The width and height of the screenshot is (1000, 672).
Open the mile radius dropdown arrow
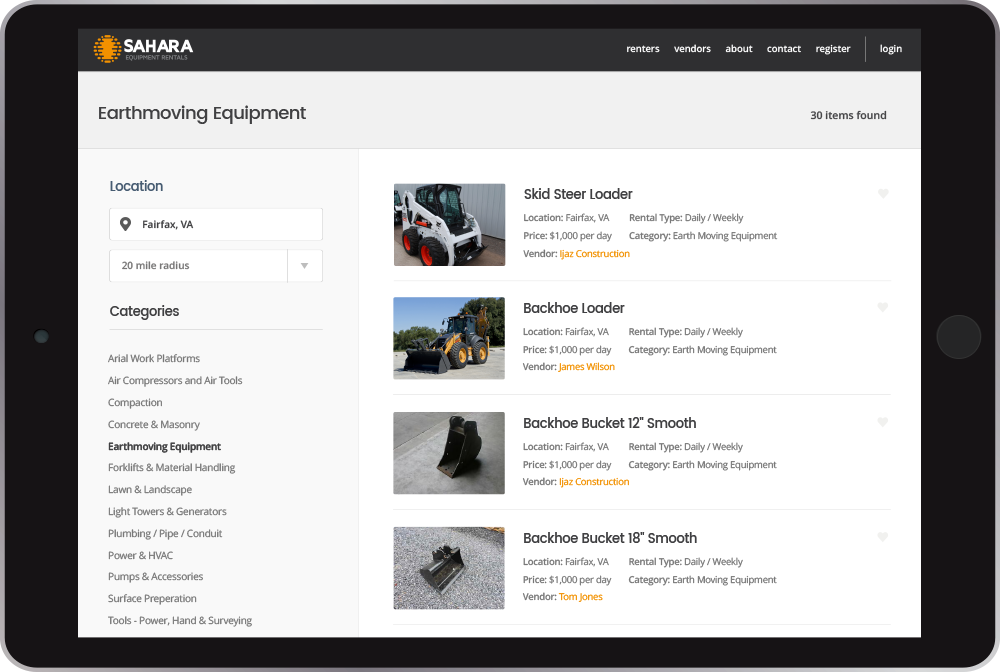[x=305, y=266]
